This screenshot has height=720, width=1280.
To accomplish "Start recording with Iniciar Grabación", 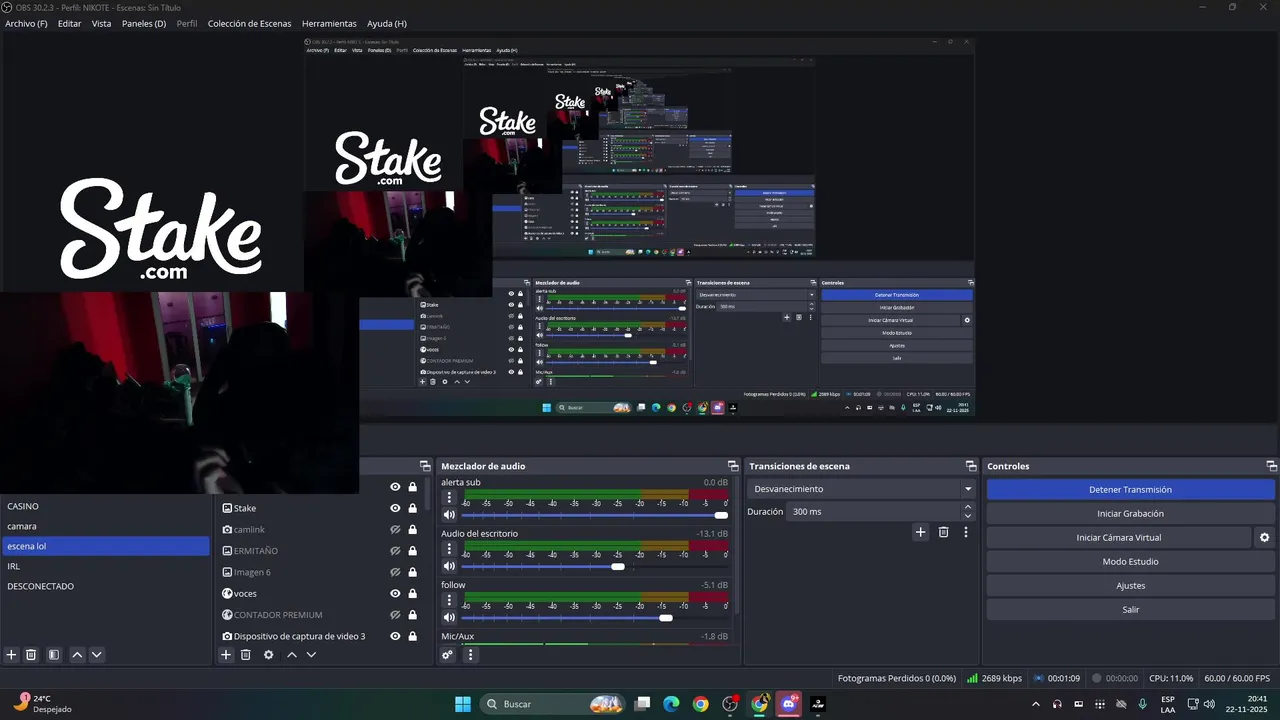I will point(1130,514).
